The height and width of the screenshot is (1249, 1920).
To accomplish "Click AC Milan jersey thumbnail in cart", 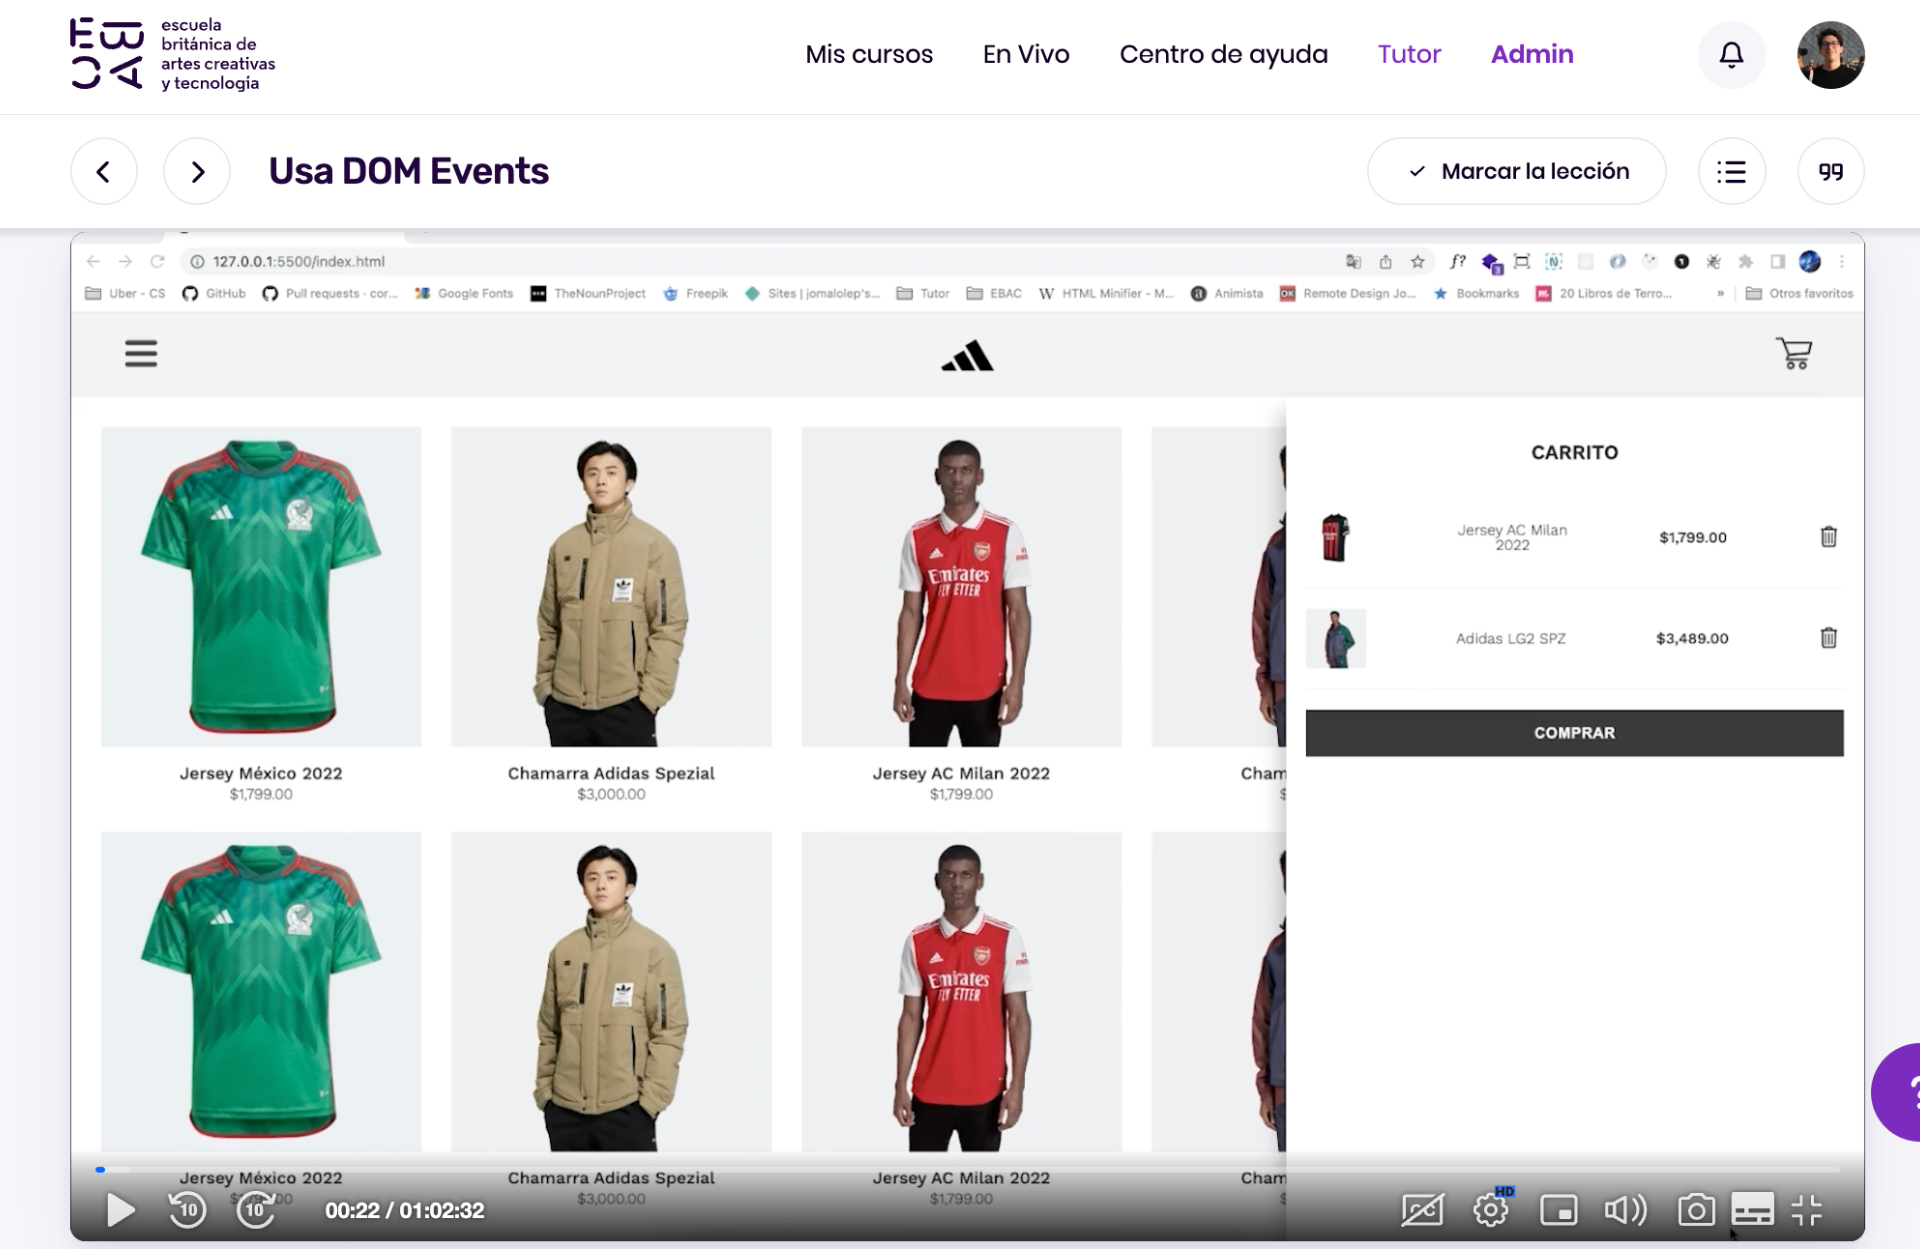I will click(x=1336, y=538).
